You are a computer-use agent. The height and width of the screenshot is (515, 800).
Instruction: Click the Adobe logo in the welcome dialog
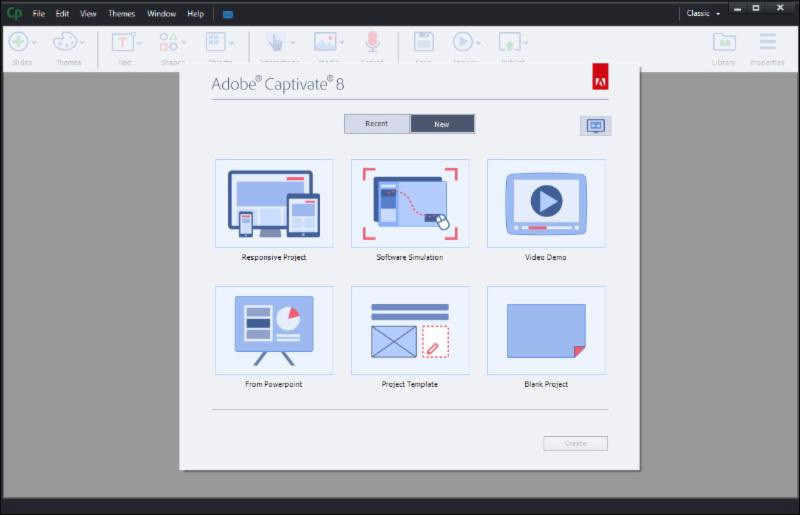pyautogui.click(x=600, y=77)
